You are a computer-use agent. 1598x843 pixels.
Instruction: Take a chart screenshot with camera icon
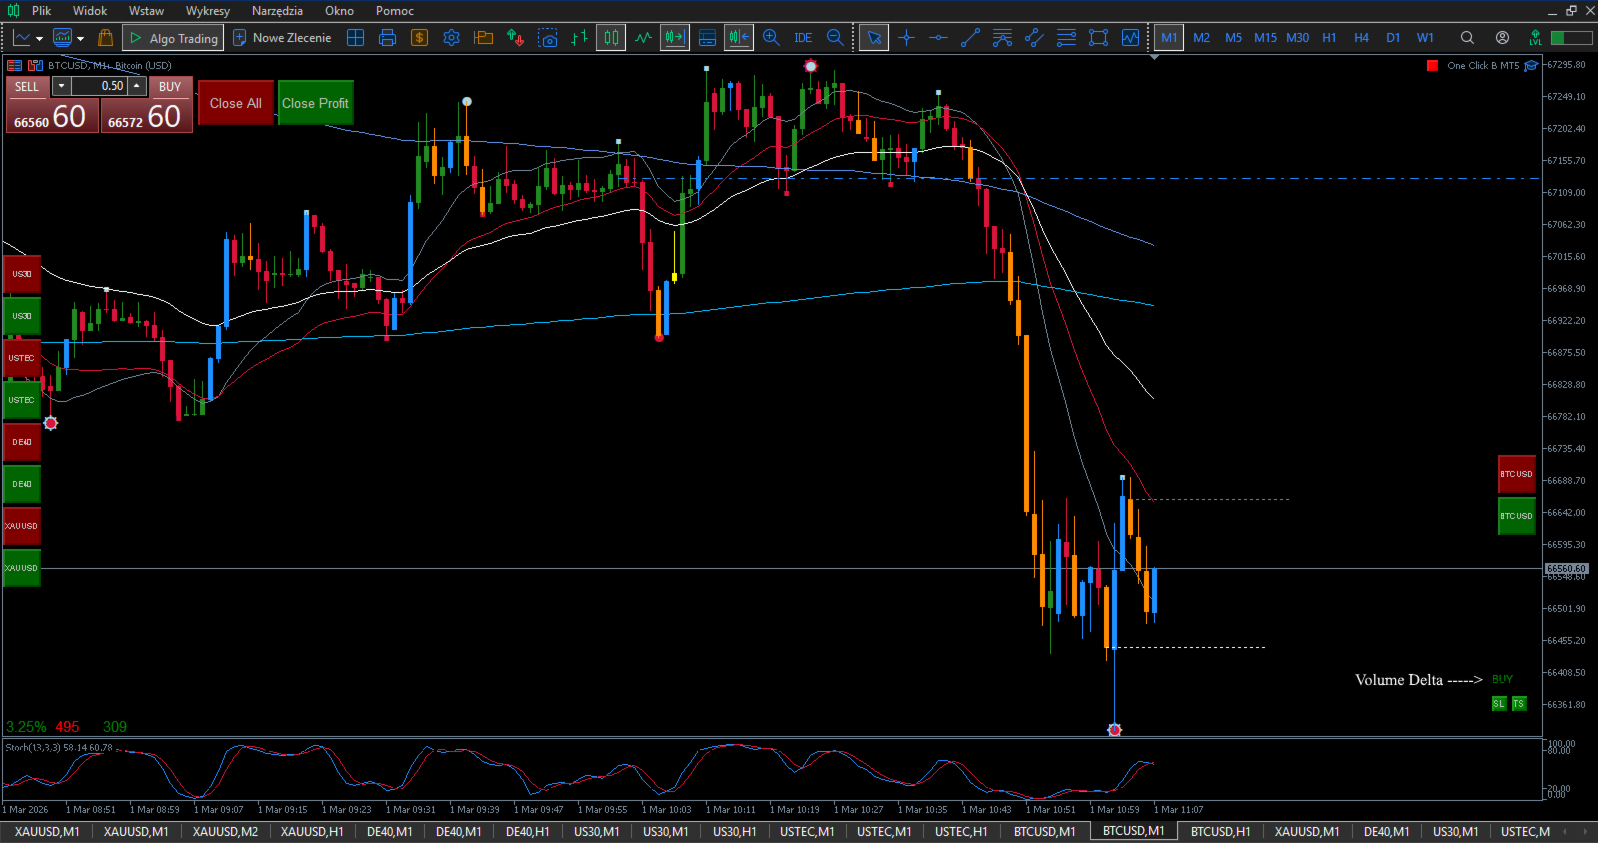[547, 38]
